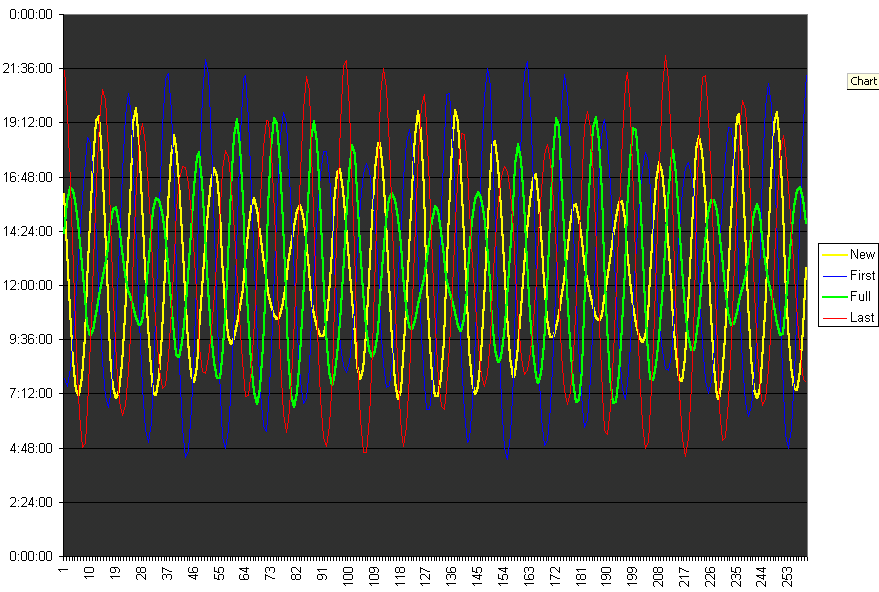Click the x-axis label 100
Screen dimensions: 879x592
(x=348, y=576)
